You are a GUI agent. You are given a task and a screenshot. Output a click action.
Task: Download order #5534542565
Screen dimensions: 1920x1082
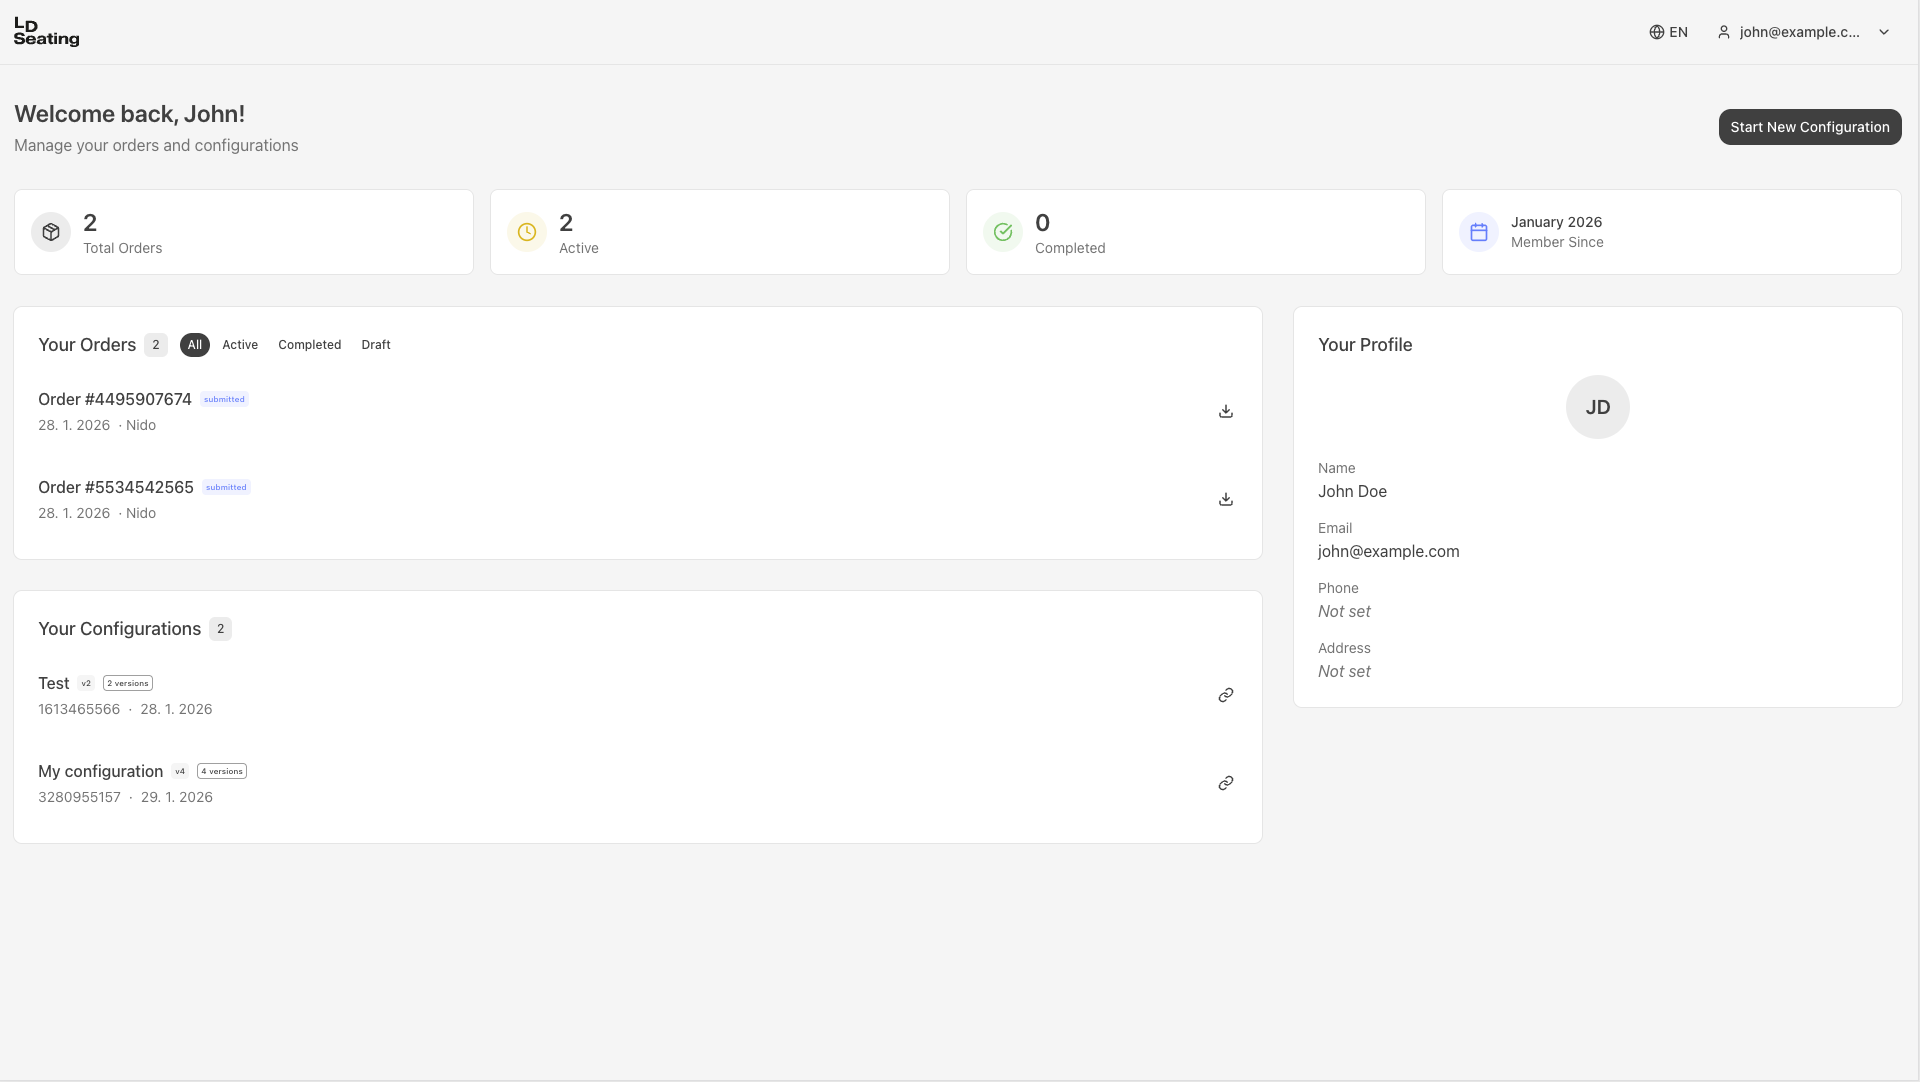(x=1225, y=499)
